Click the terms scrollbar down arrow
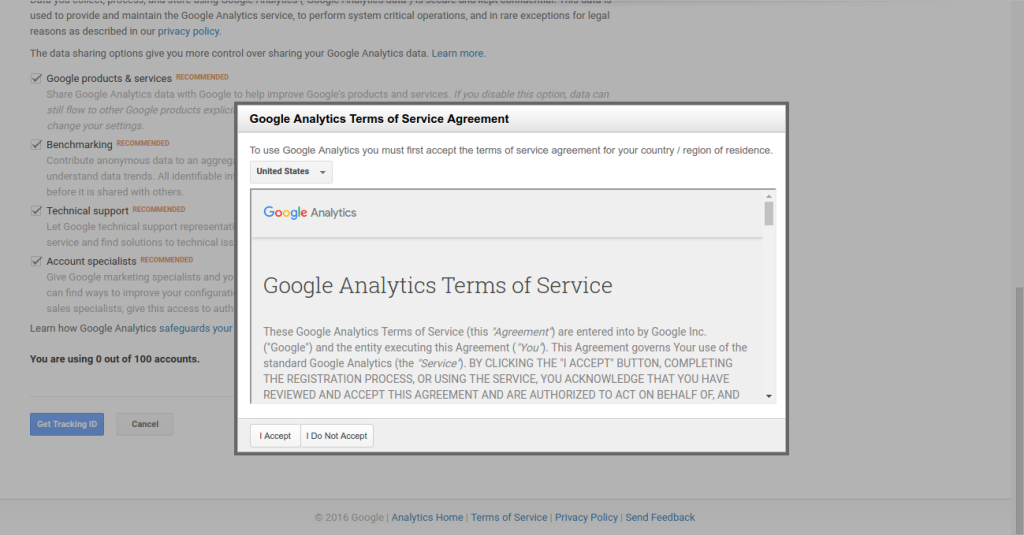The image size is (1024, 535). 769,396
